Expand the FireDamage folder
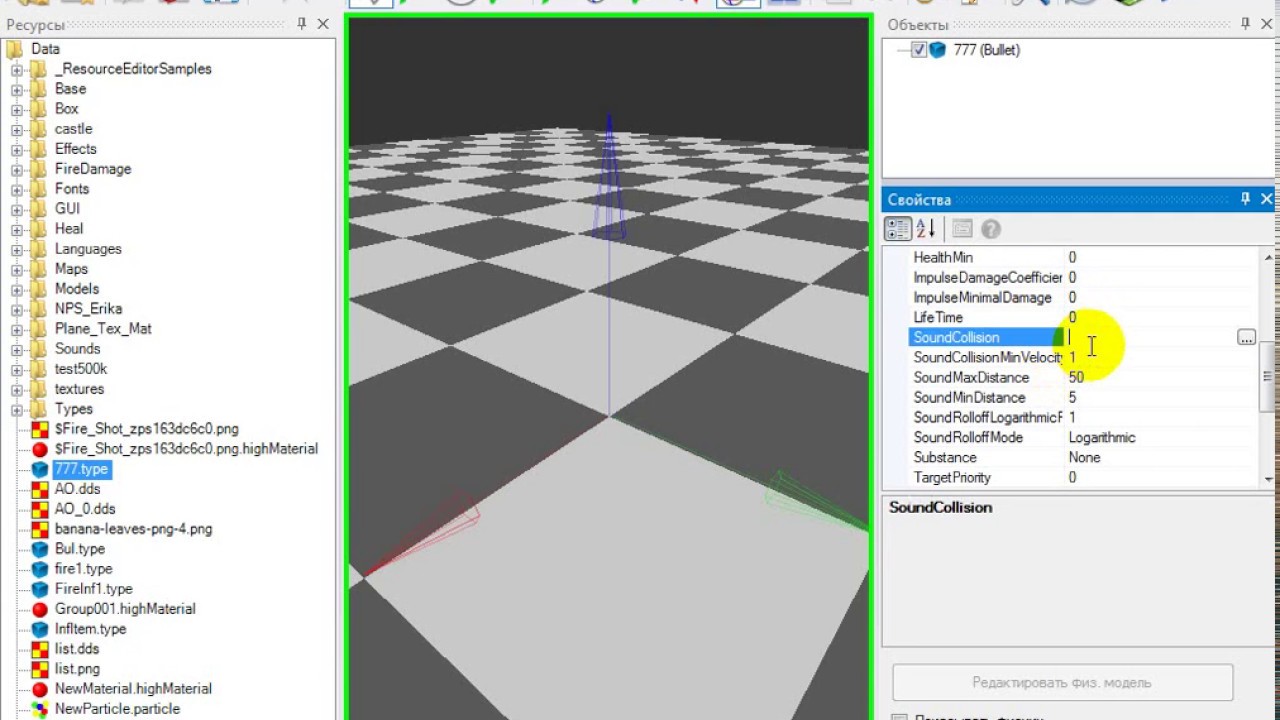Image resolution: width=1280 pixels, height=720 pixels. [x=16, y=169]
